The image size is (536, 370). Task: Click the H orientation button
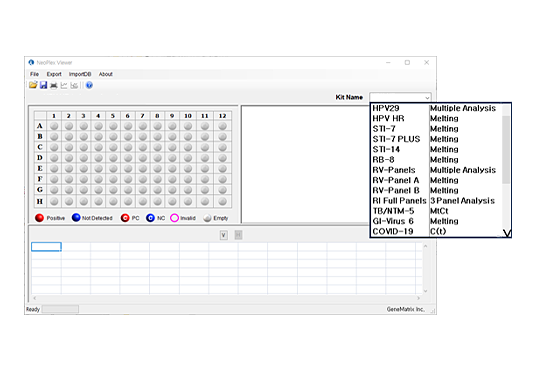click(x=238, y=235)
